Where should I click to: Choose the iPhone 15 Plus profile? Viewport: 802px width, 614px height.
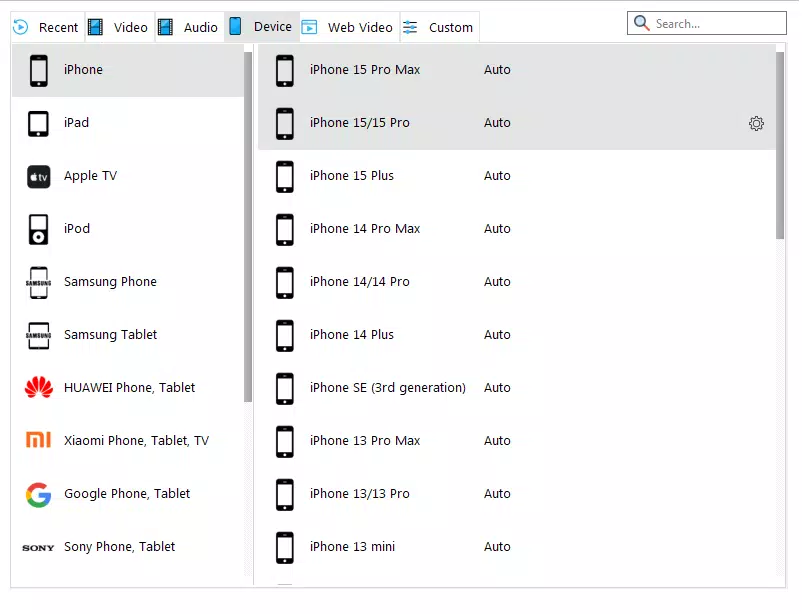tap(517, 177)
